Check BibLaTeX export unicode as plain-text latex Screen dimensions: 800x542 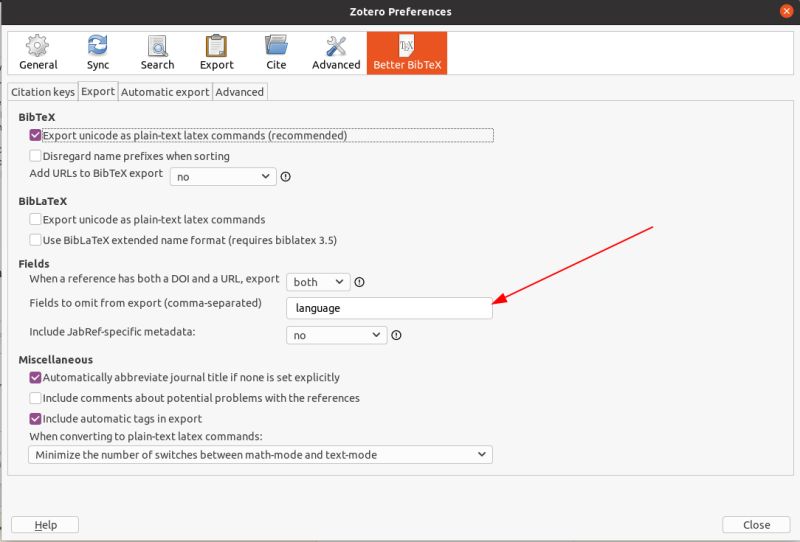click(35, 219)
